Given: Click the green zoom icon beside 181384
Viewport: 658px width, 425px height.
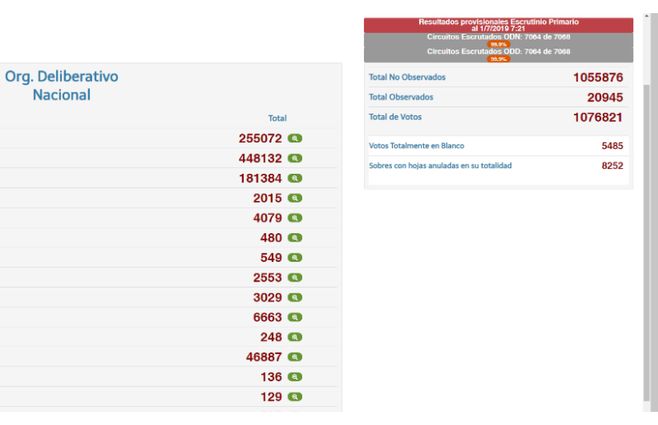Looking at the screenshot, I should (x=295, y=178).
